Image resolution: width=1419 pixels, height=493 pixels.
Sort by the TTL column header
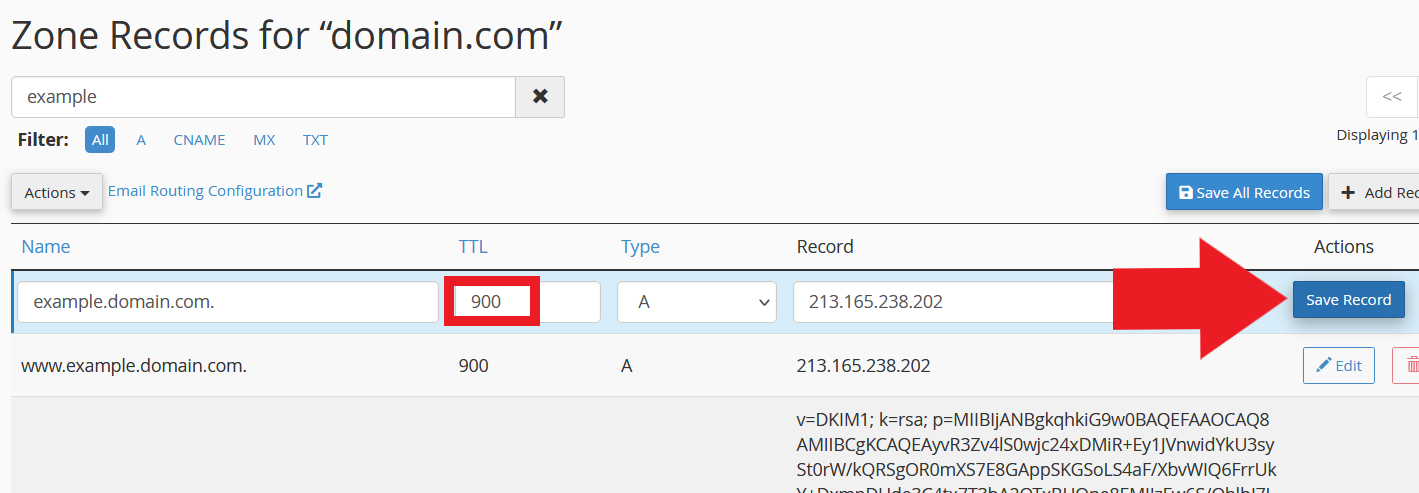pos(473,246)
